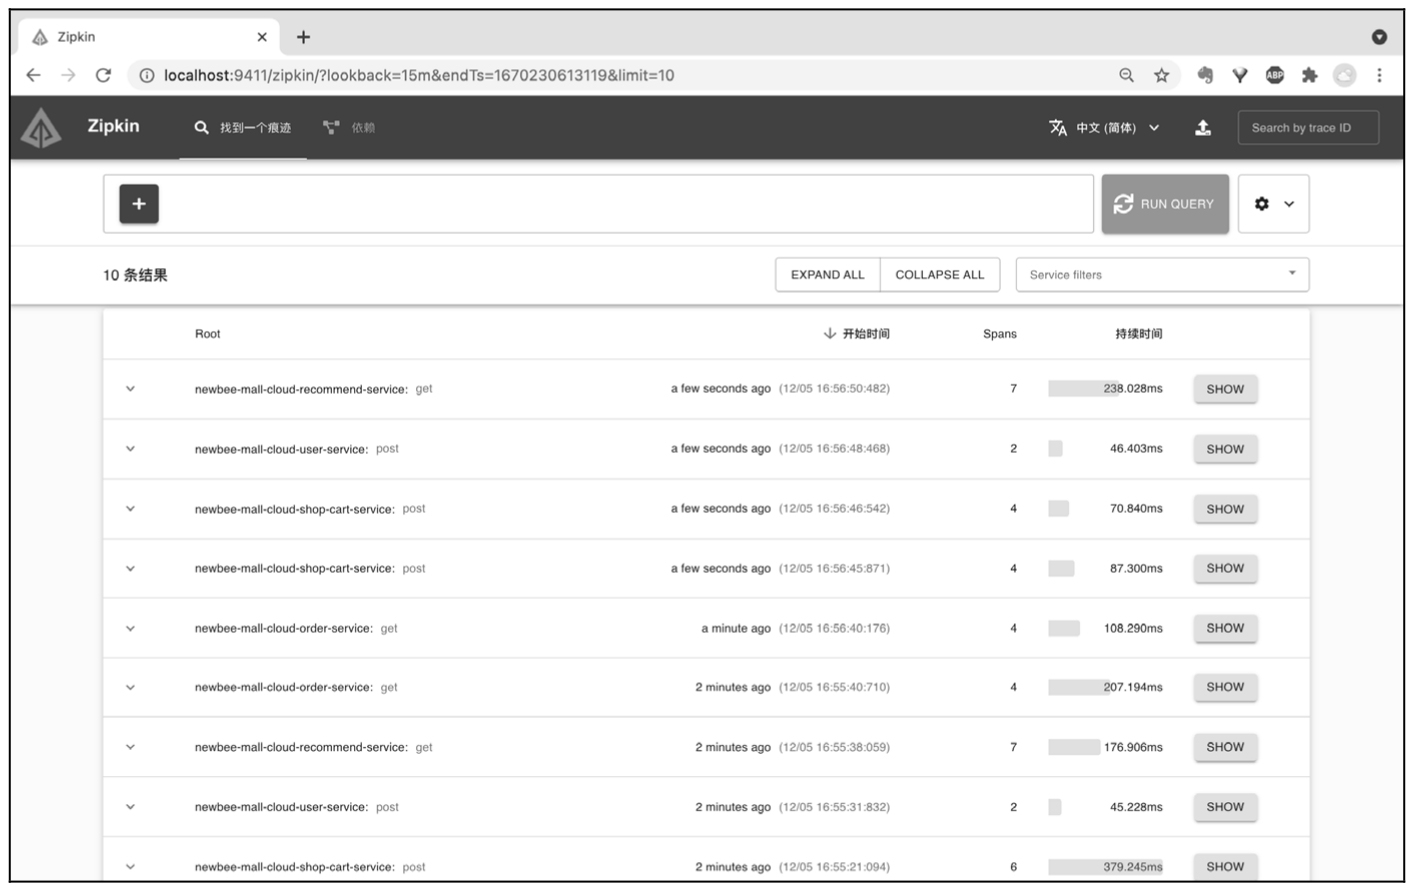Click the browser forward arrow
This screenshot has width=1414, height=891.
[x=68, y=75]
